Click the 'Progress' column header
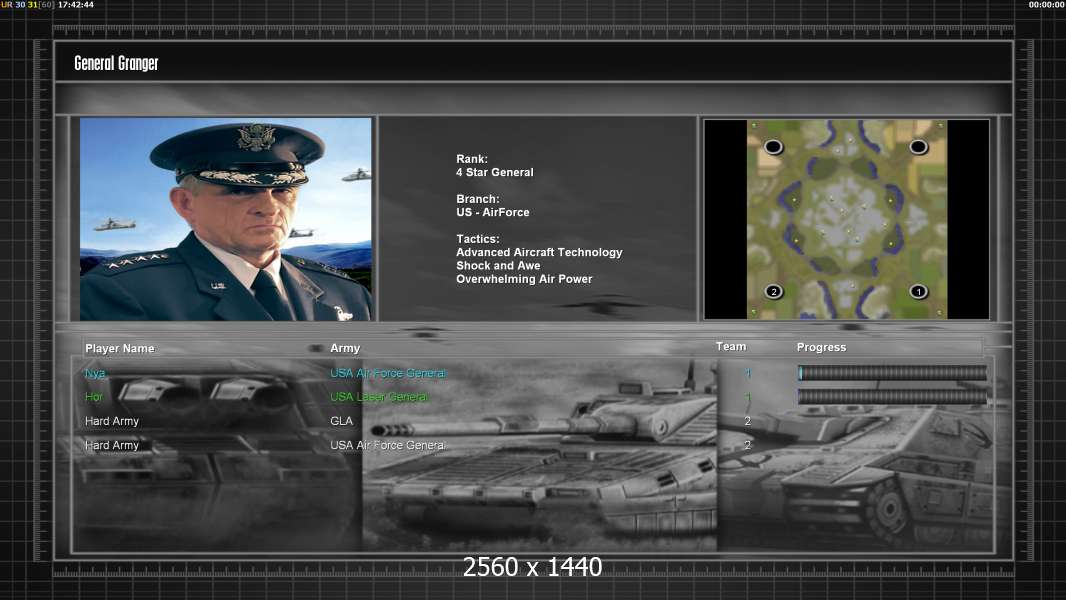 [821, 347]
